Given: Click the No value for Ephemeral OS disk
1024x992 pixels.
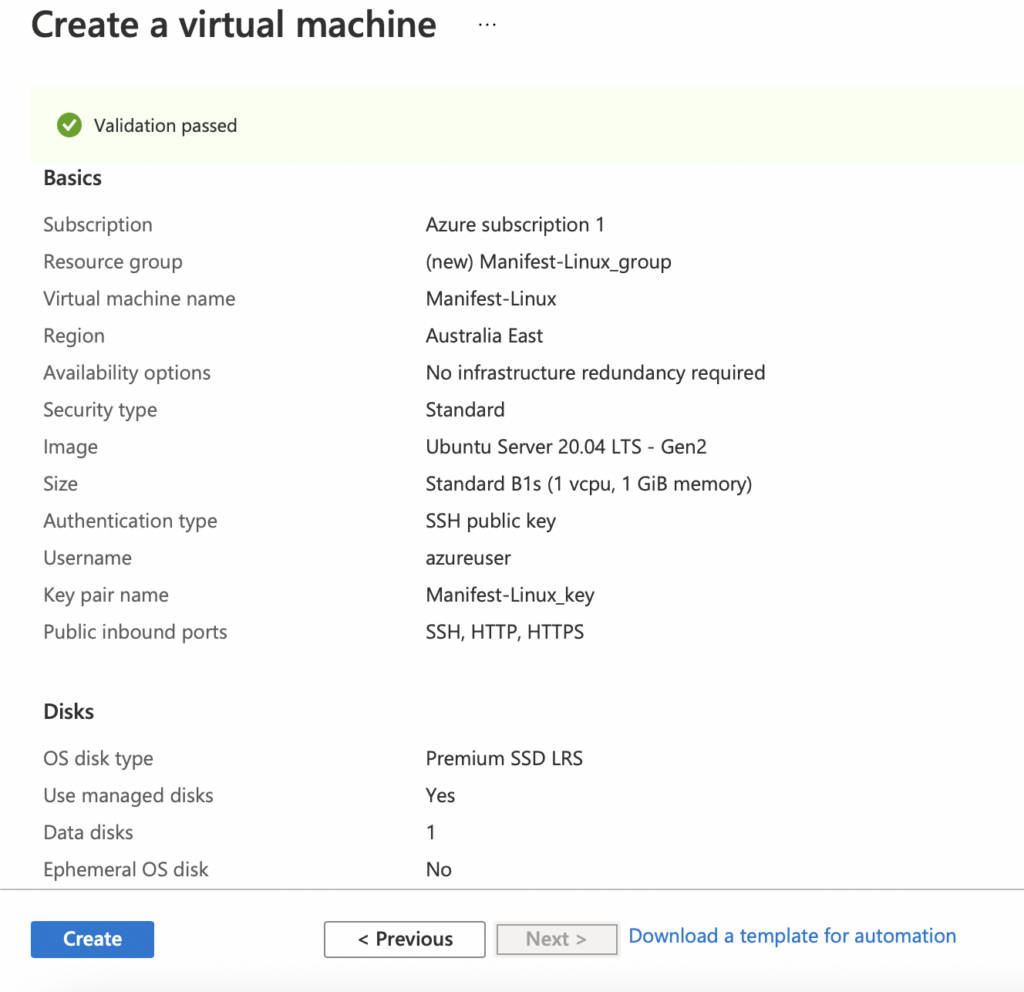Looking at the screenshot, I should tap(439, 870).
